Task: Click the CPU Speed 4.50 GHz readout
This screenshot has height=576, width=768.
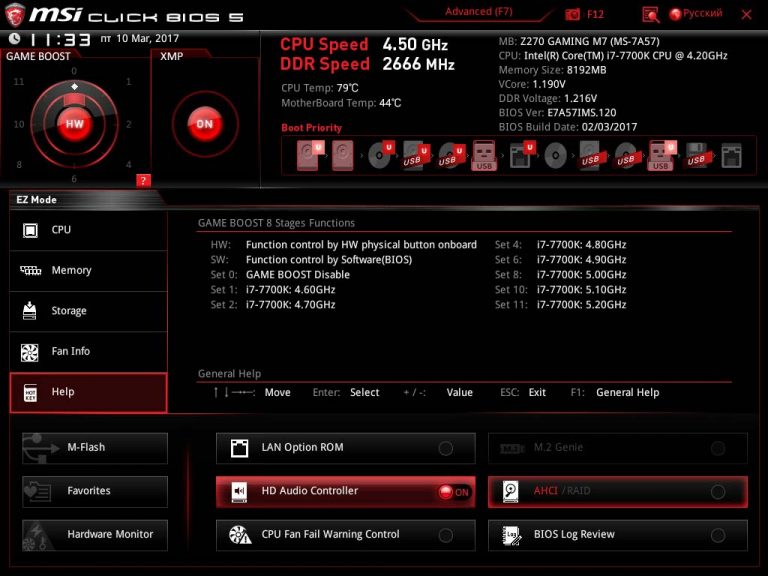Action: coord(363,45)
